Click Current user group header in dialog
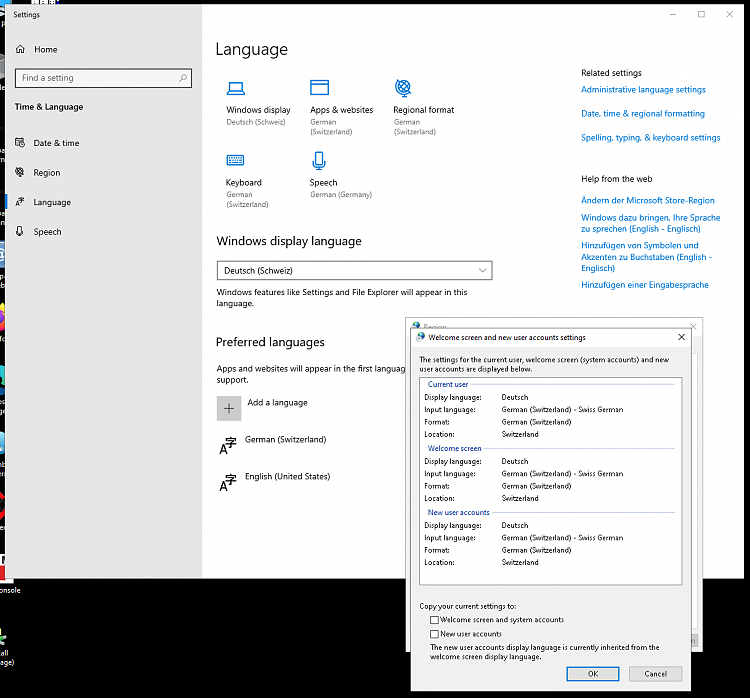The image size is (750, 698). click(x=448, y=384)
